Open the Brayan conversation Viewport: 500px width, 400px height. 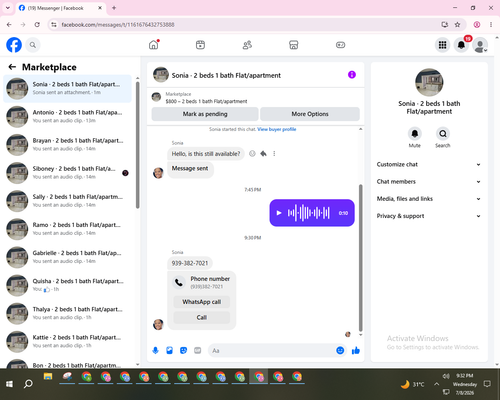coord(68,145)
